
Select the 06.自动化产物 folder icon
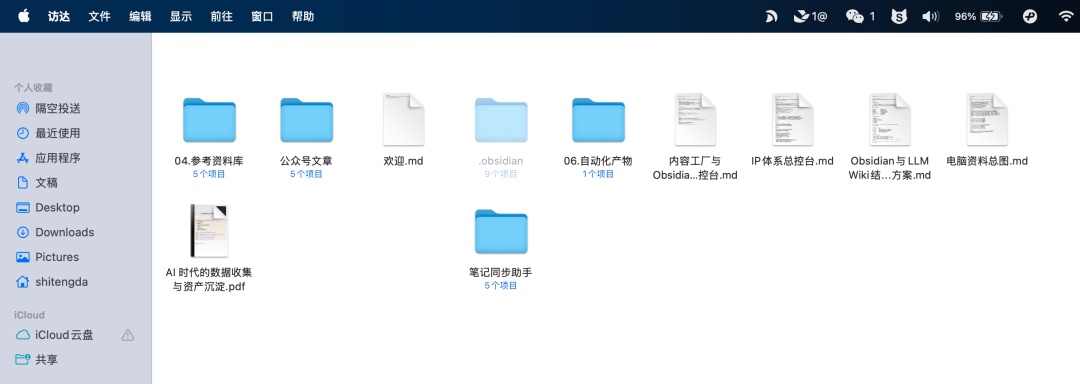tap(598, 120)
